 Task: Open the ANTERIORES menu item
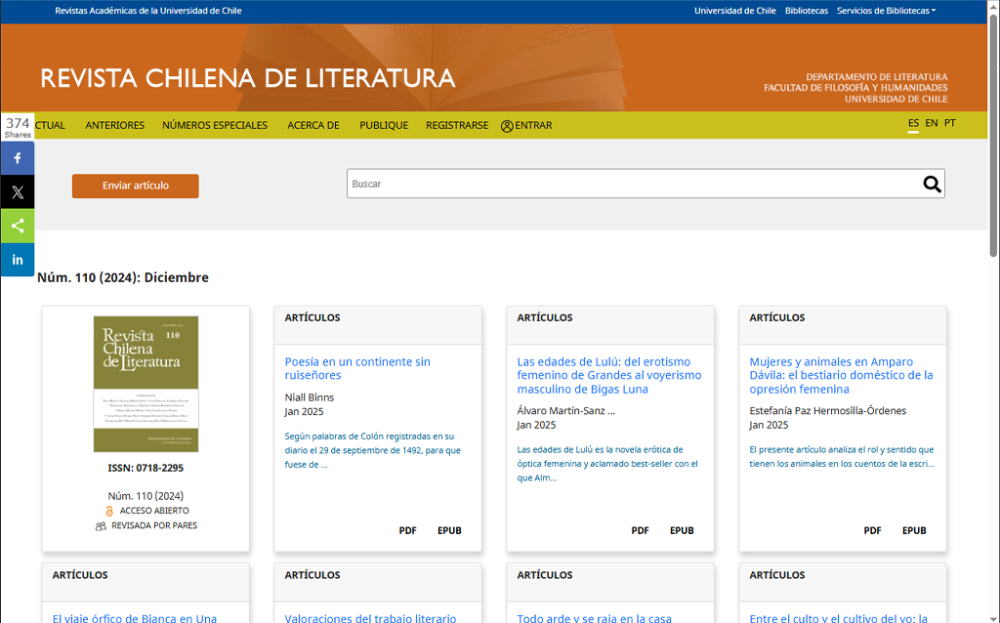[114, 125]
